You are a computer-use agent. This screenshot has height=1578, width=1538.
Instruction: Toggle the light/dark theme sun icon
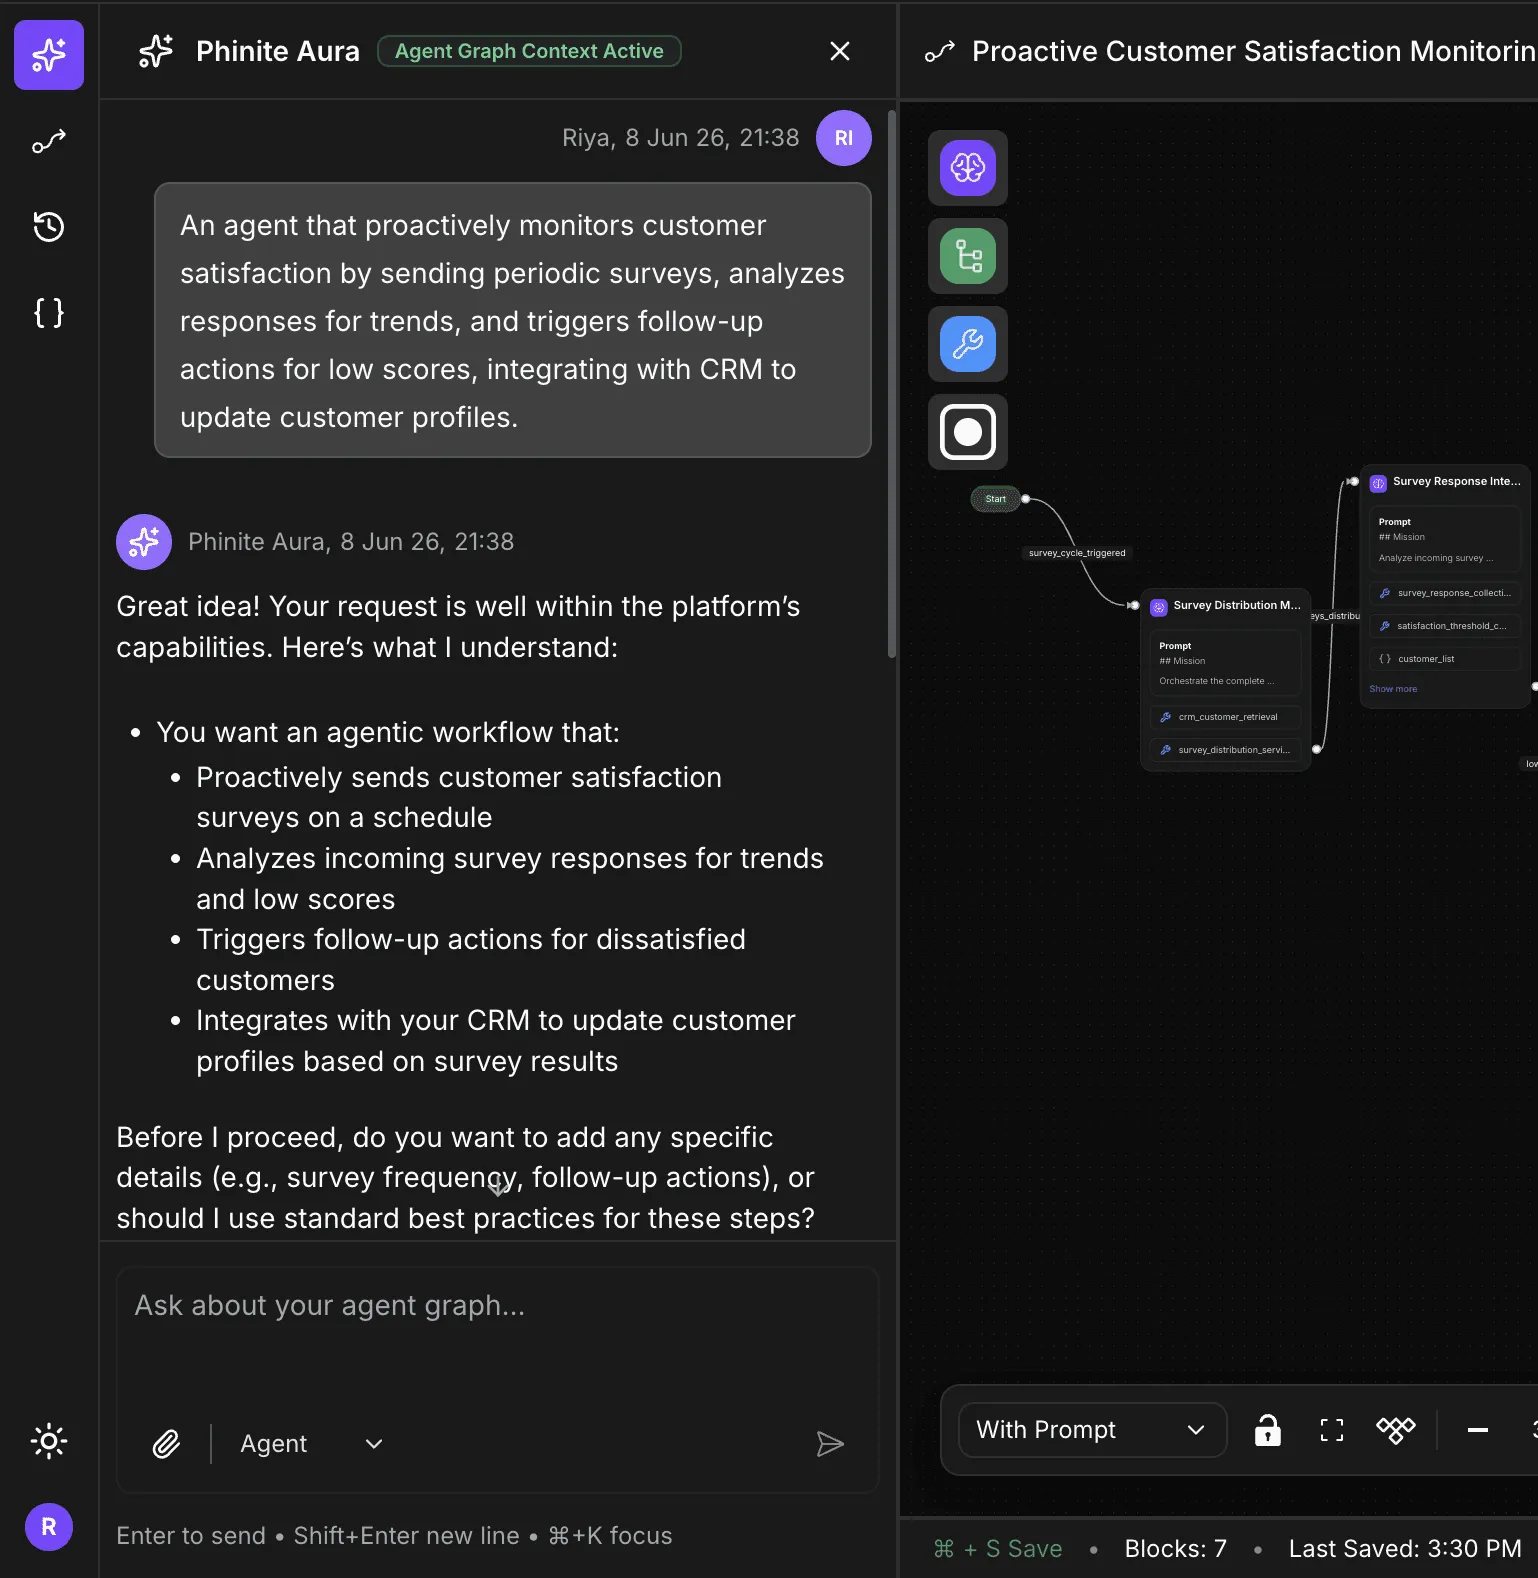point(49,1441)
